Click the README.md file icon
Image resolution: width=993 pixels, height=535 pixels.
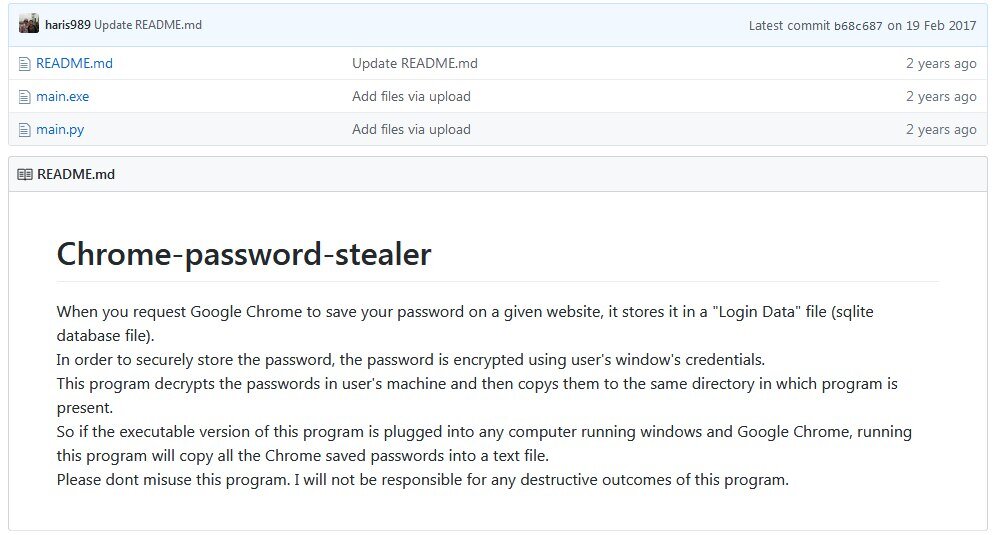click(x=25, y=64)
